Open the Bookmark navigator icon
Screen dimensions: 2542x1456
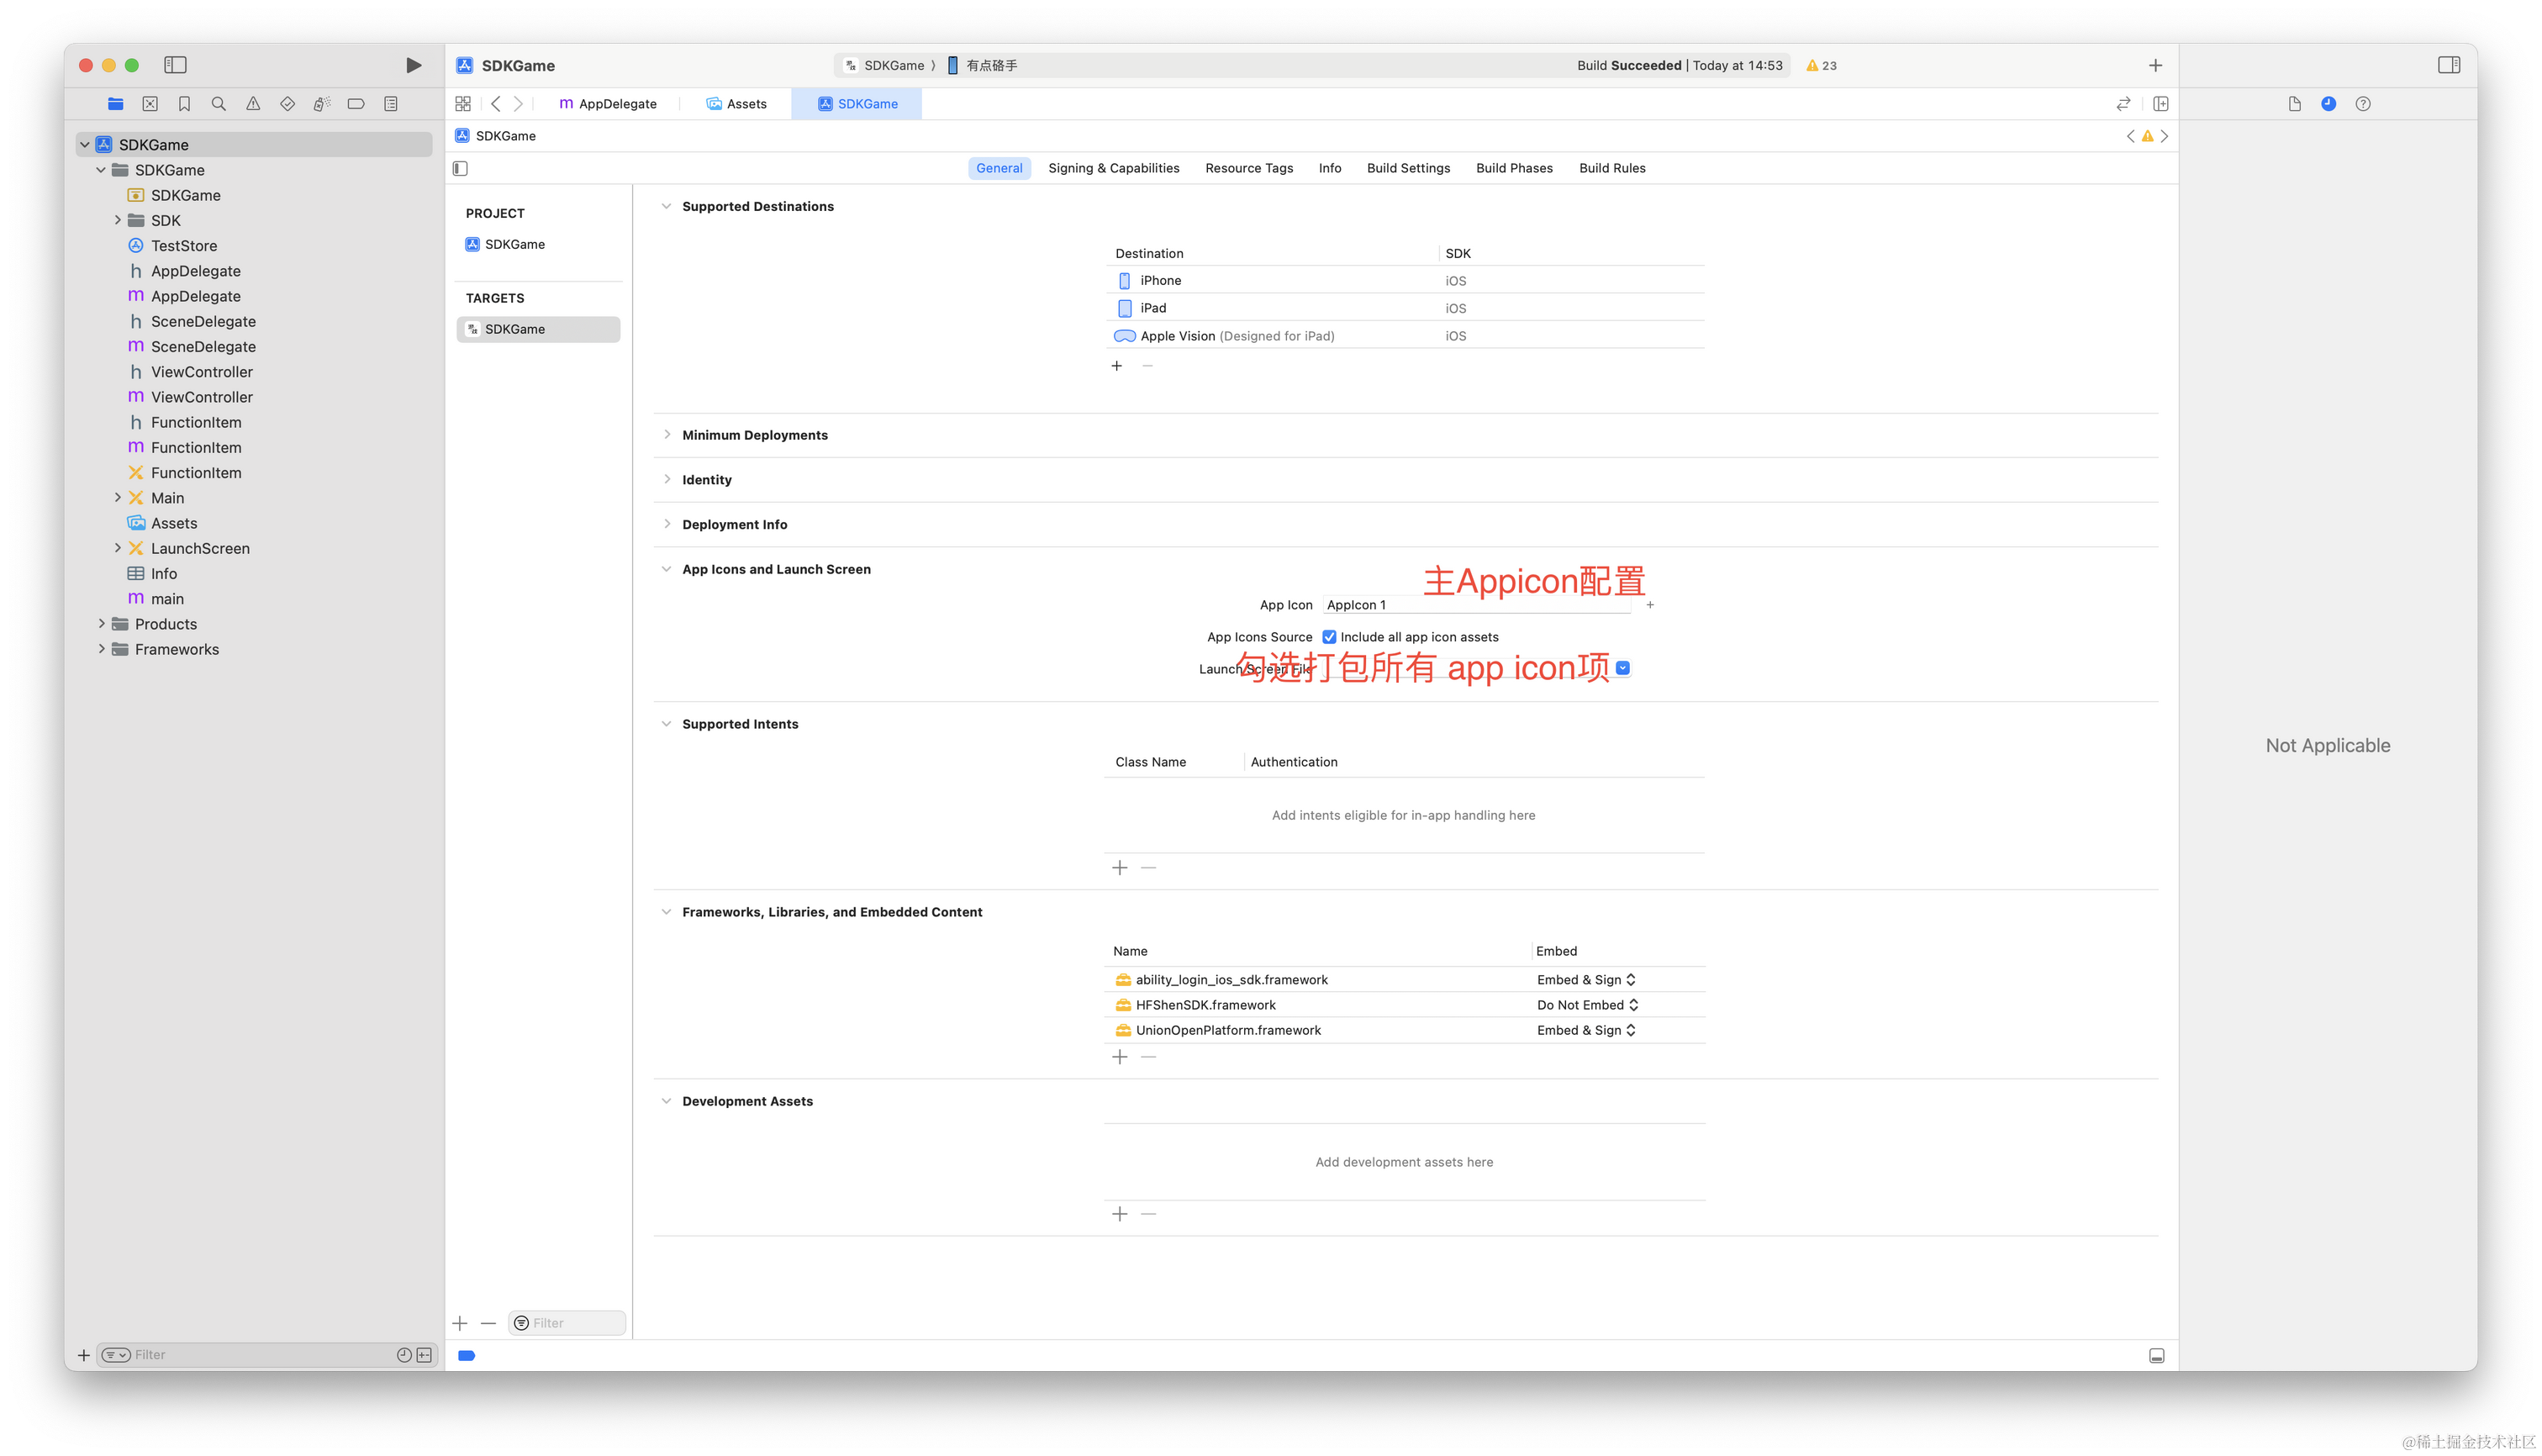(184, 104)
